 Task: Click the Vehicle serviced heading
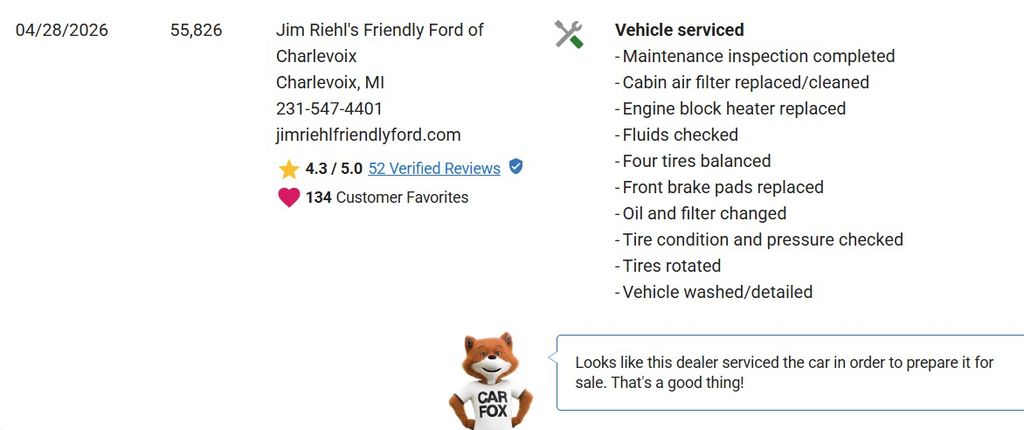click(x=679, y=30)
